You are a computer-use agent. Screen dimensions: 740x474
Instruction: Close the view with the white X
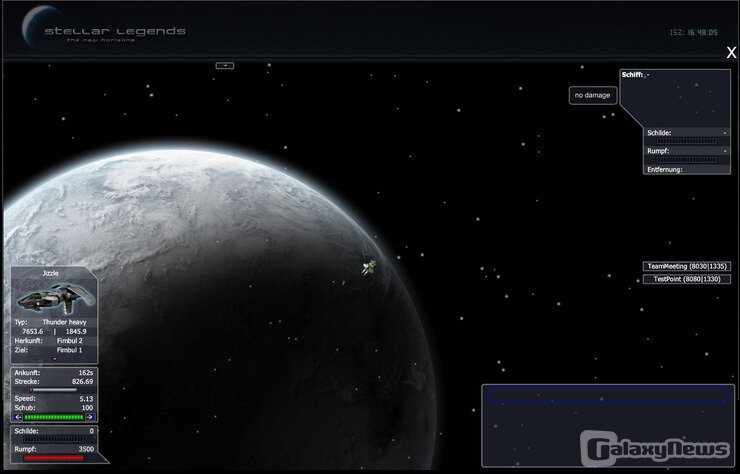click(x=731, y=53)
